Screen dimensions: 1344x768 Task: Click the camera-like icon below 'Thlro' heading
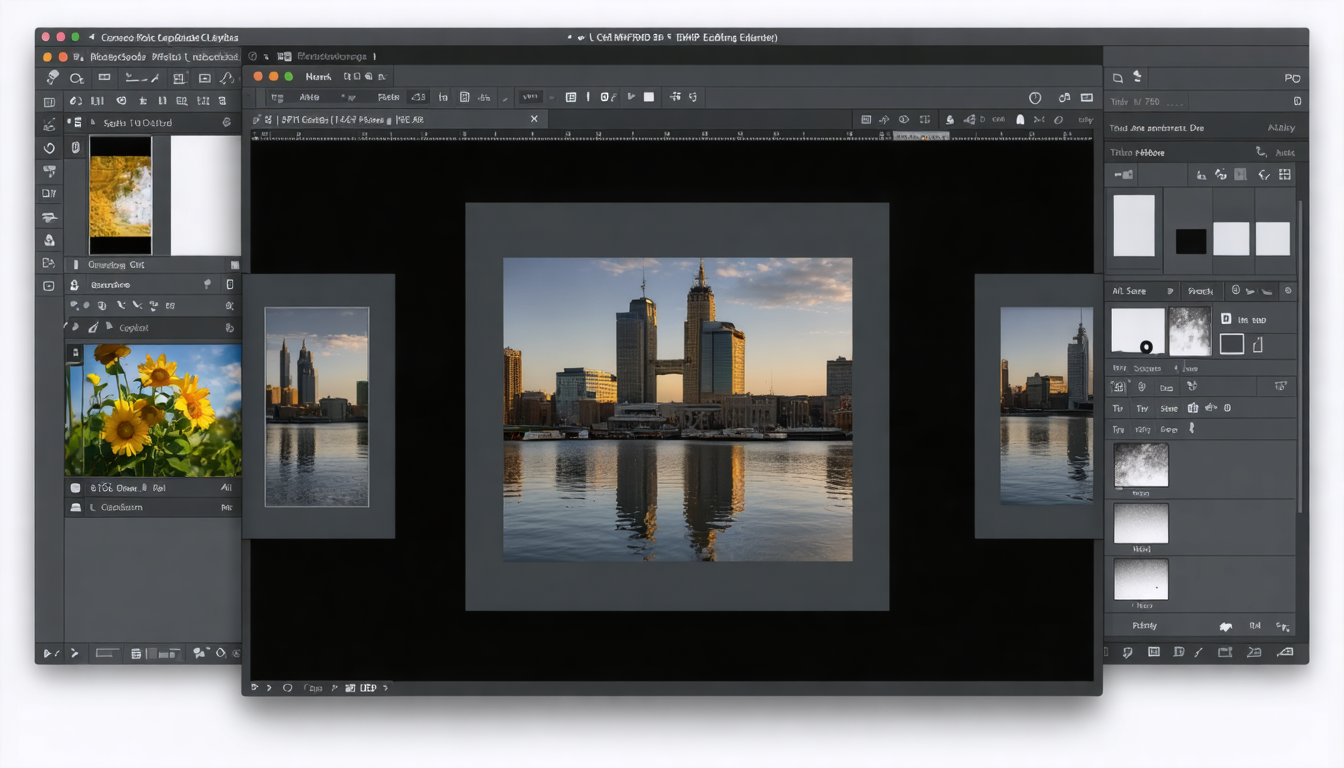(1123, 175)
